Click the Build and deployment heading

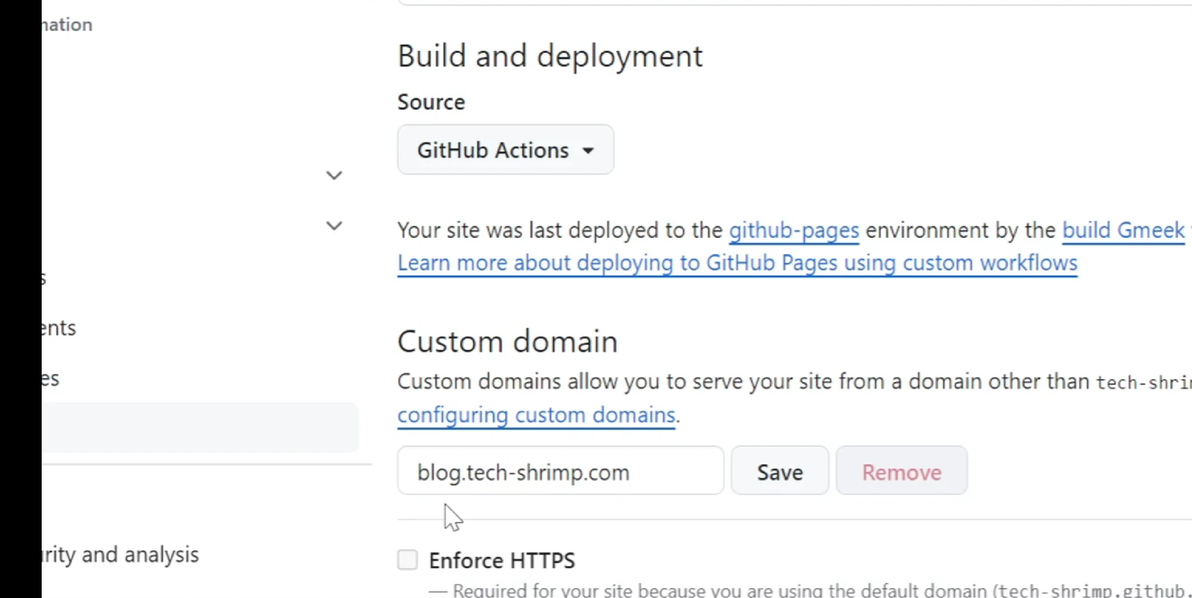pos(550,56)
